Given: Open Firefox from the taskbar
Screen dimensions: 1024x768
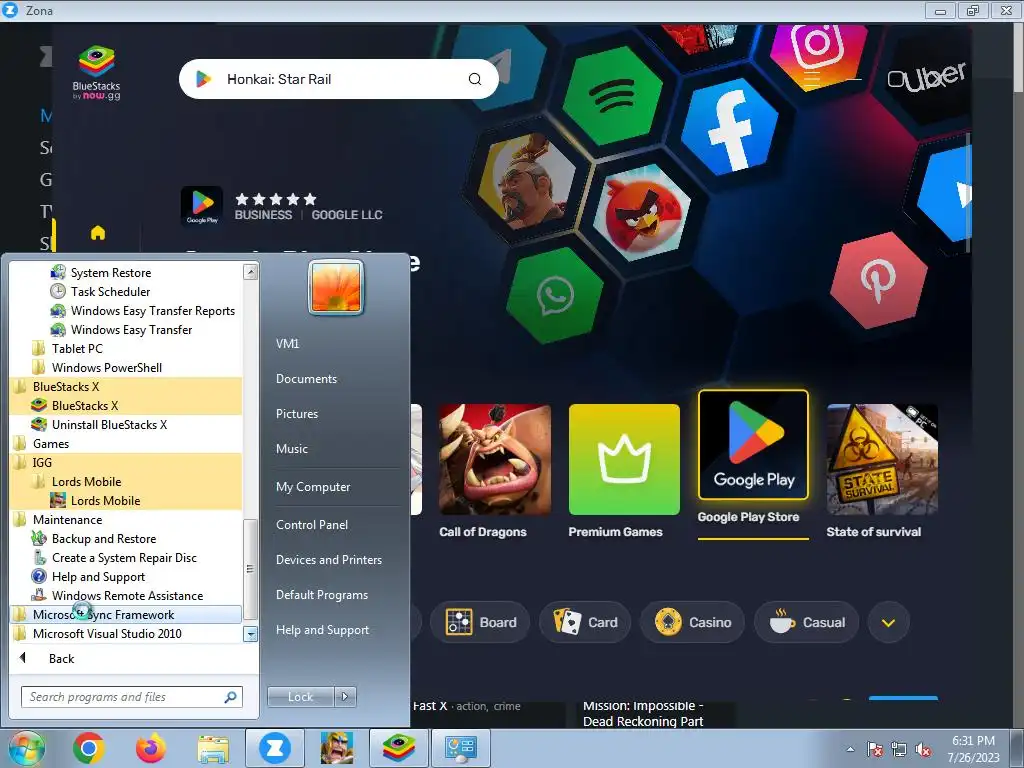Looking at the screenshot, I should click(x=151, y=748).
